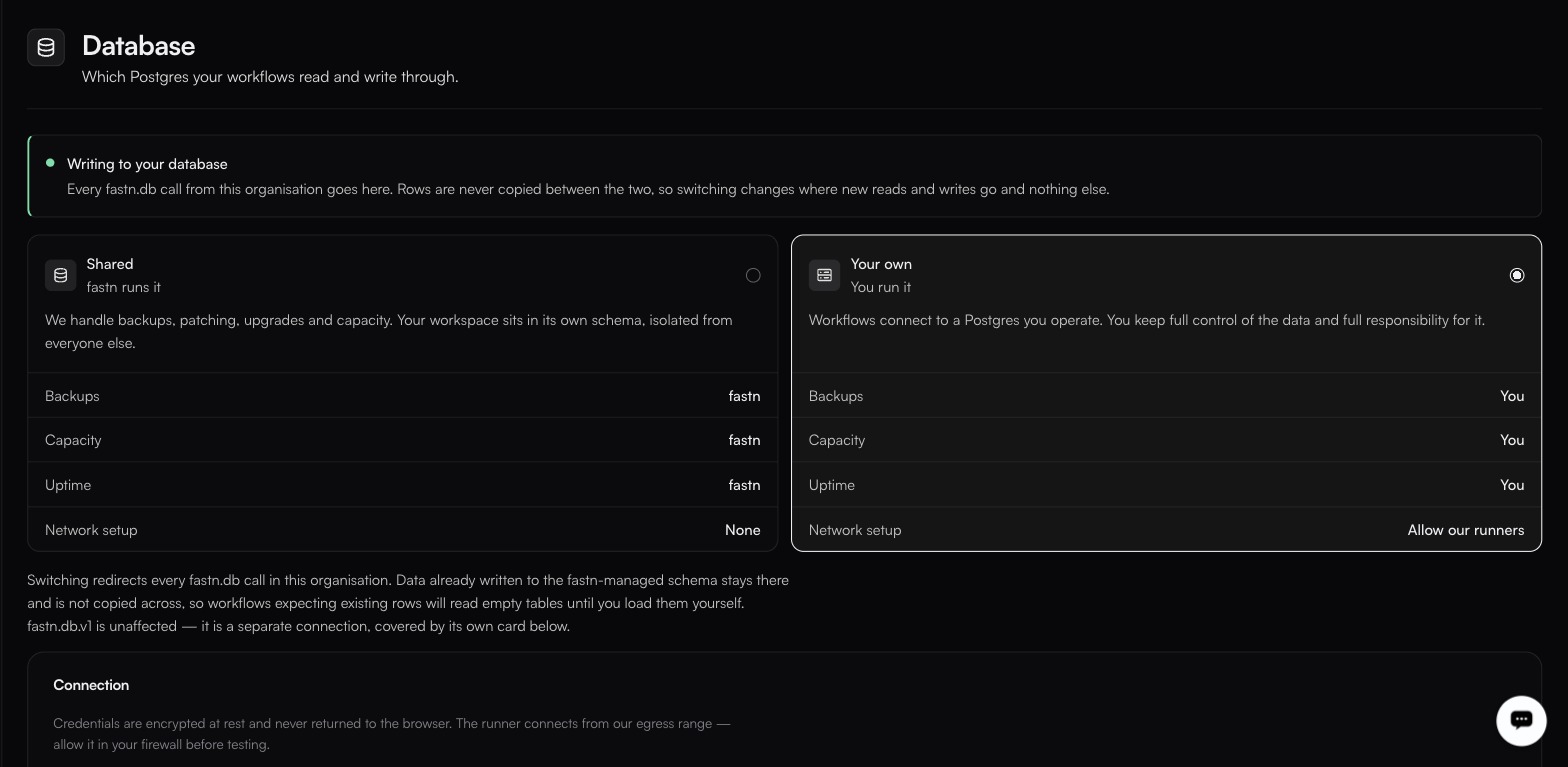The image size is (1568, 767).
Task: Open the chat support bubble
Action: click(x=1521, y=720)
